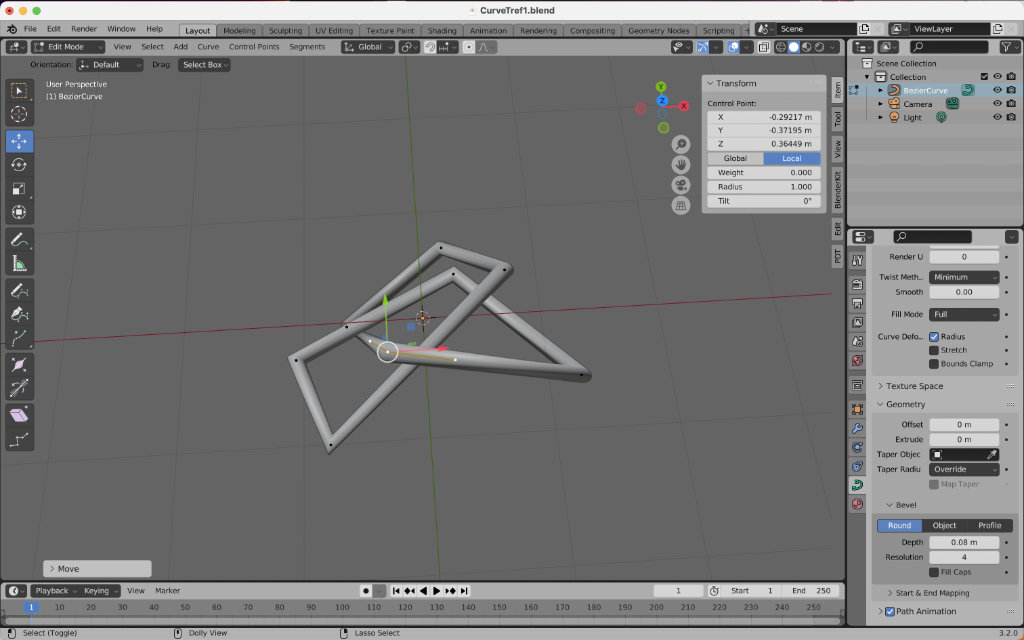Screen dimensions: 1024x640
Task: Enable the Fill Caps checkbox
Action: click(934, 572)
